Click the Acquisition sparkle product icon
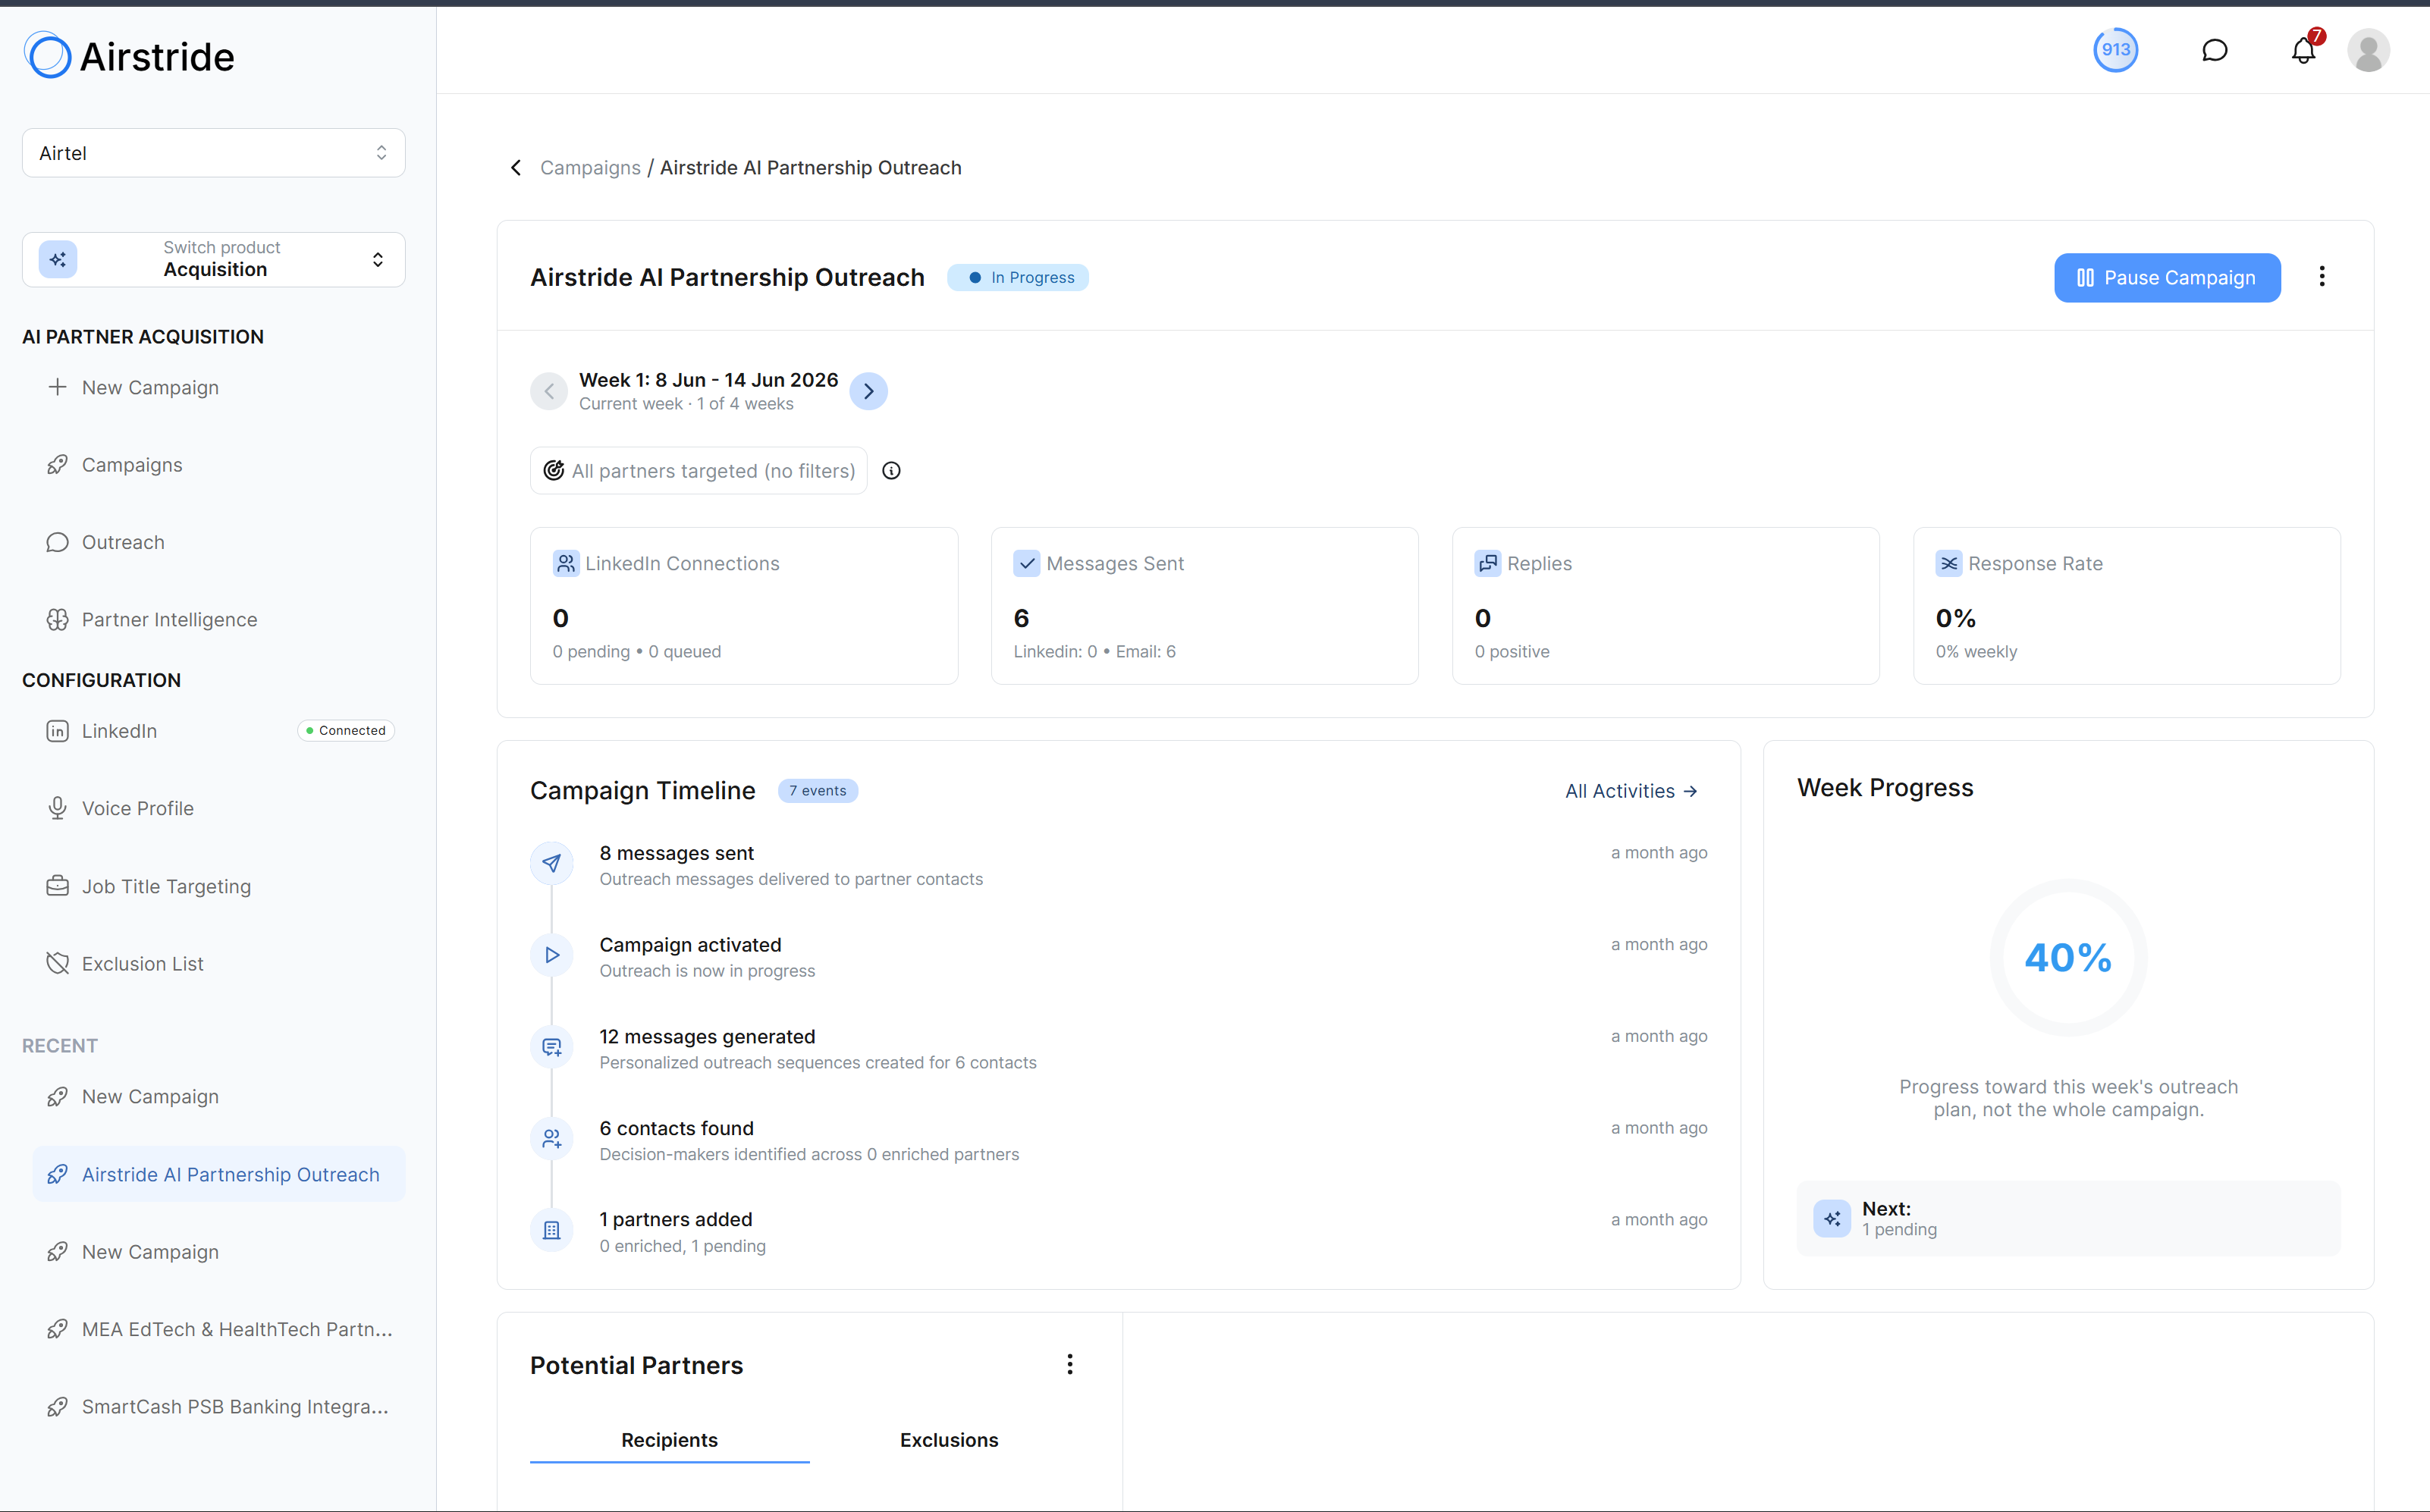Image resolution: width=2430 pixels, height=1512 pixels. (x=58, y=259)
